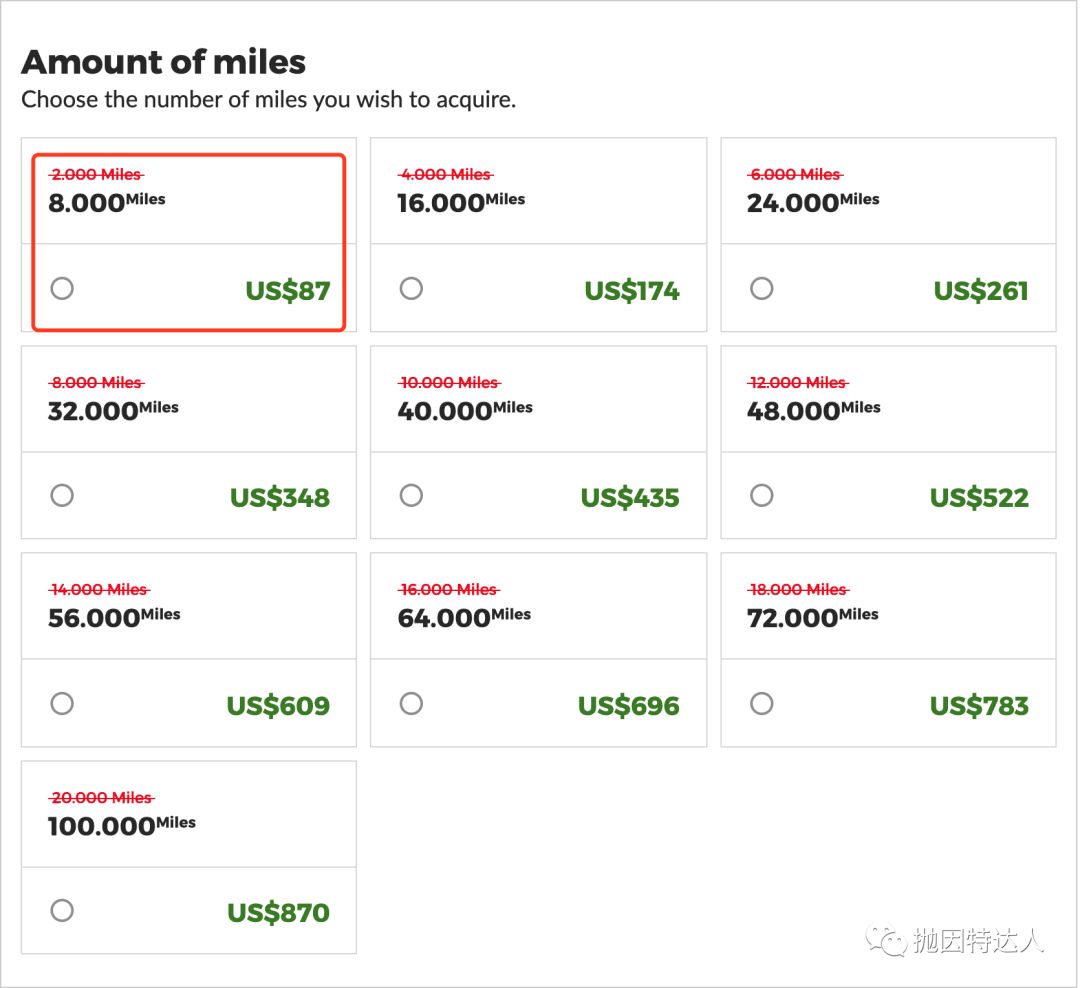Select the 56.000 Miles radio button
The image size is (1080, 988).
62,704
